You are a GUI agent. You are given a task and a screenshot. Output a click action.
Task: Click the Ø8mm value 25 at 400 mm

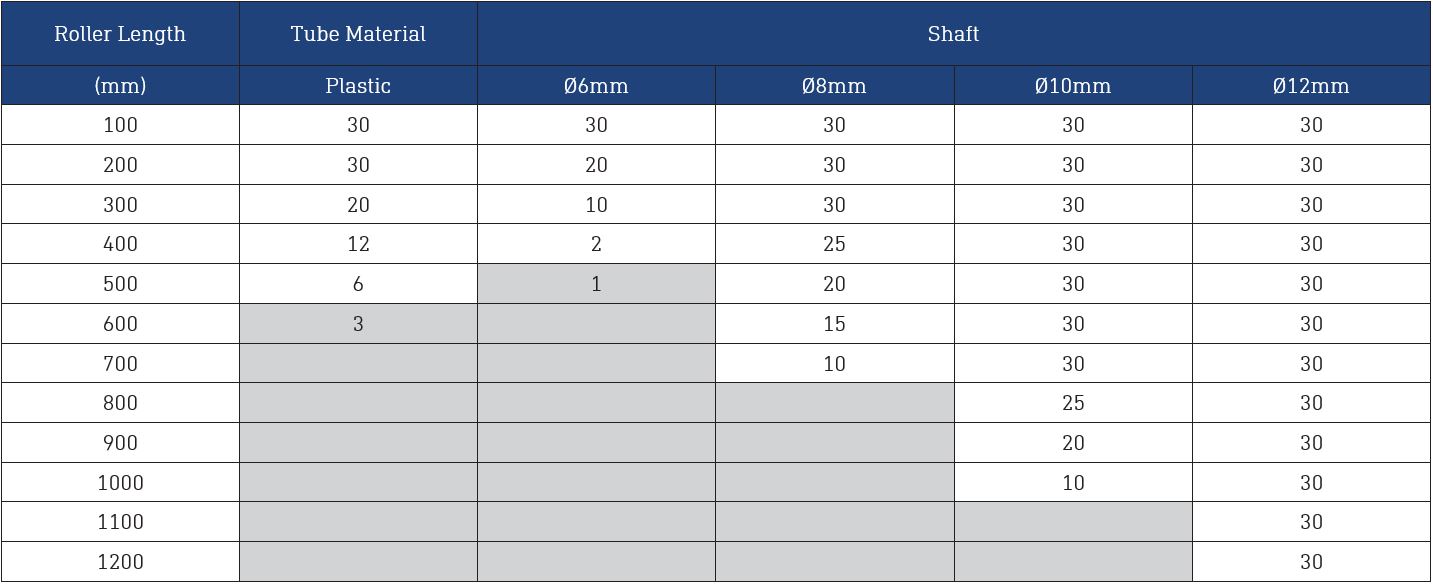click(x=835, y=244)
